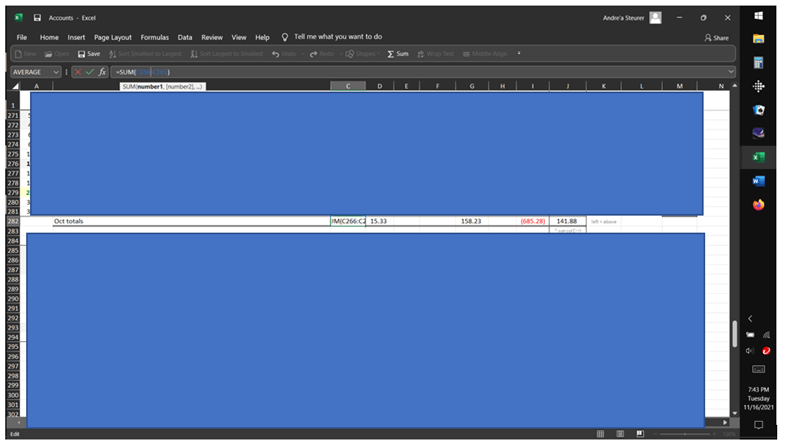This screenshot has width=786, height=447.
Task: Click the Middle Align button
Action: click(485, 54)
